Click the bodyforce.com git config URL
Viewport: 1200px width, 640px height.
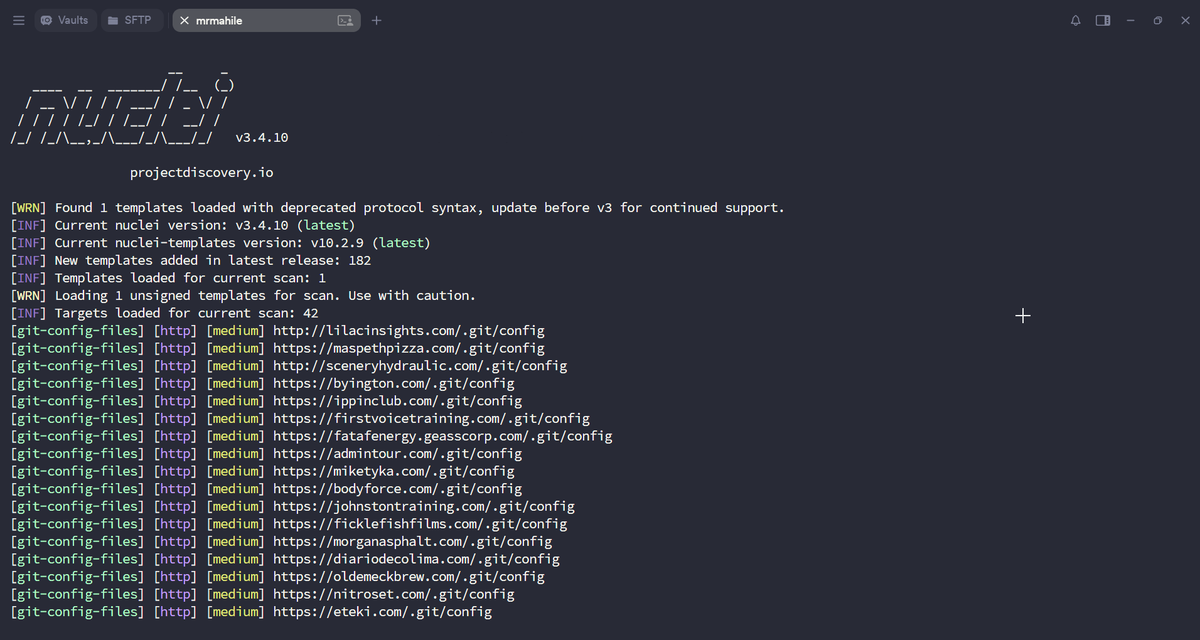[x=397, y=489]
